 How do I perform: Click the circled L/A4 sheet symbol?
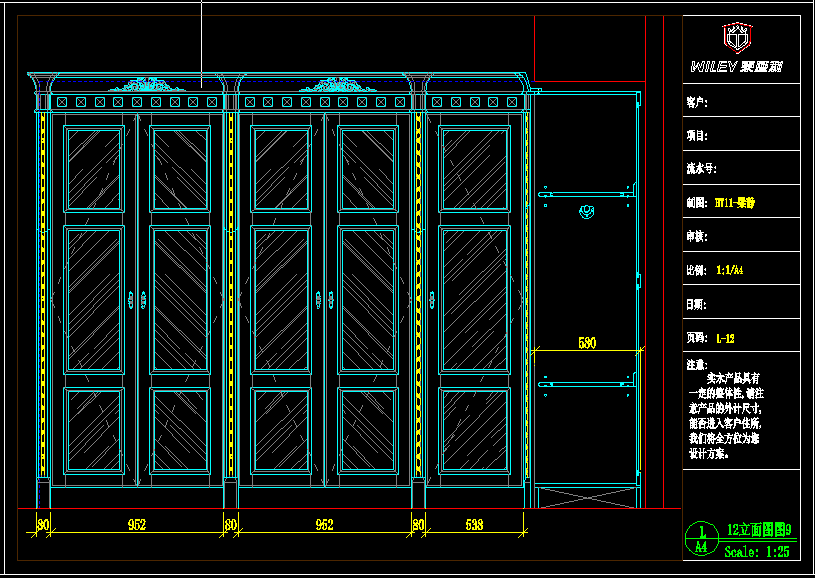tap(701, 539)
